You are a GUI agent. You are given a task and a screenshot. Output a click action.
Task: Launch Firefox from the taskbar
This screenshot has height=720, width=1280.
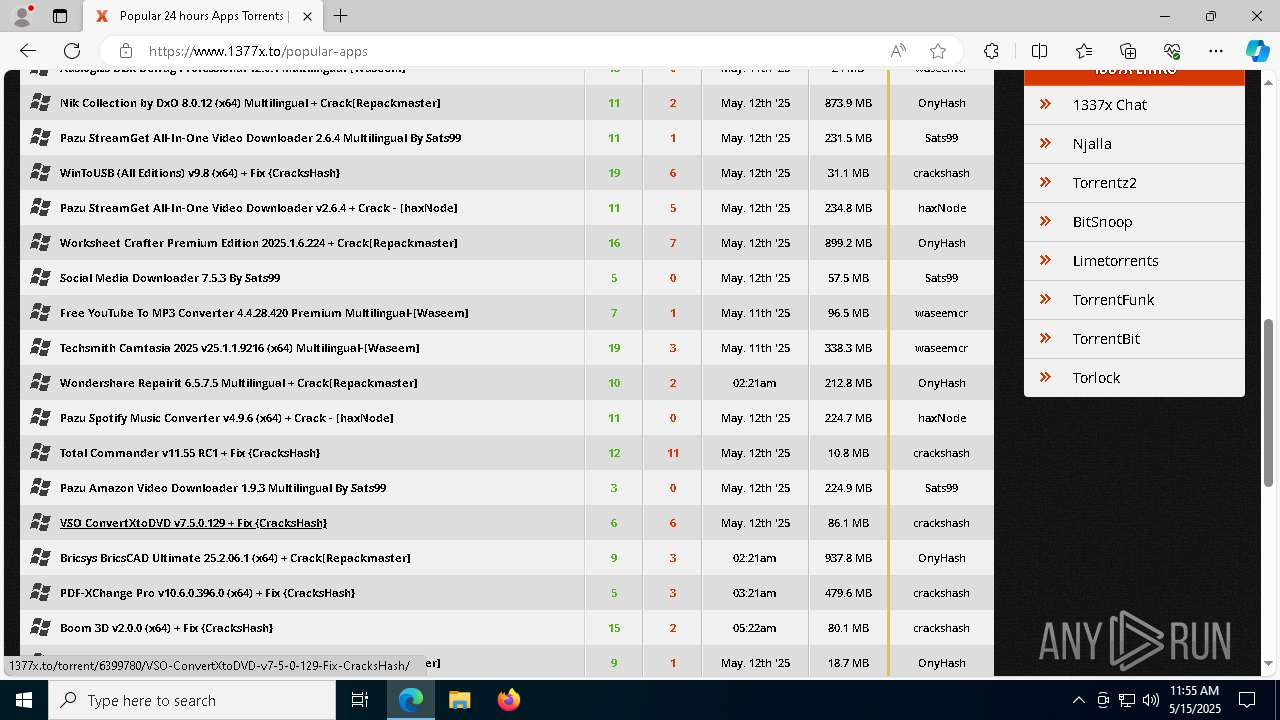click(x=509, y=700)
